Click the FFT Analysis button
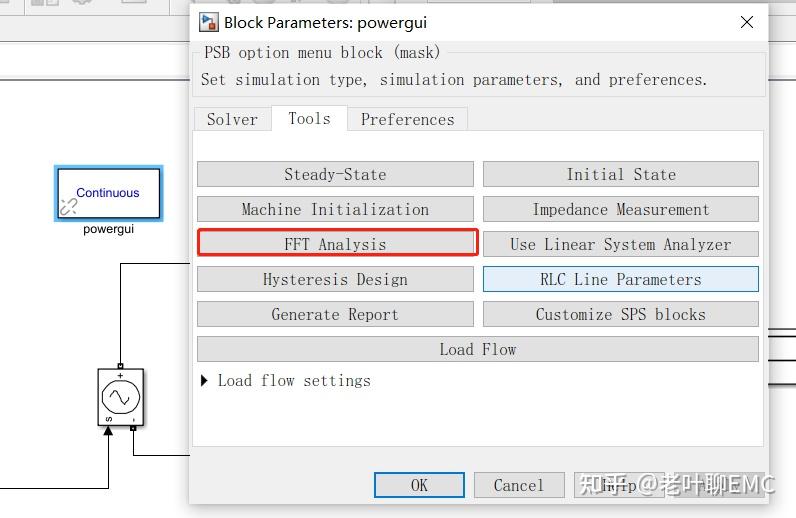The image size is (796, 518). point(336,244)
